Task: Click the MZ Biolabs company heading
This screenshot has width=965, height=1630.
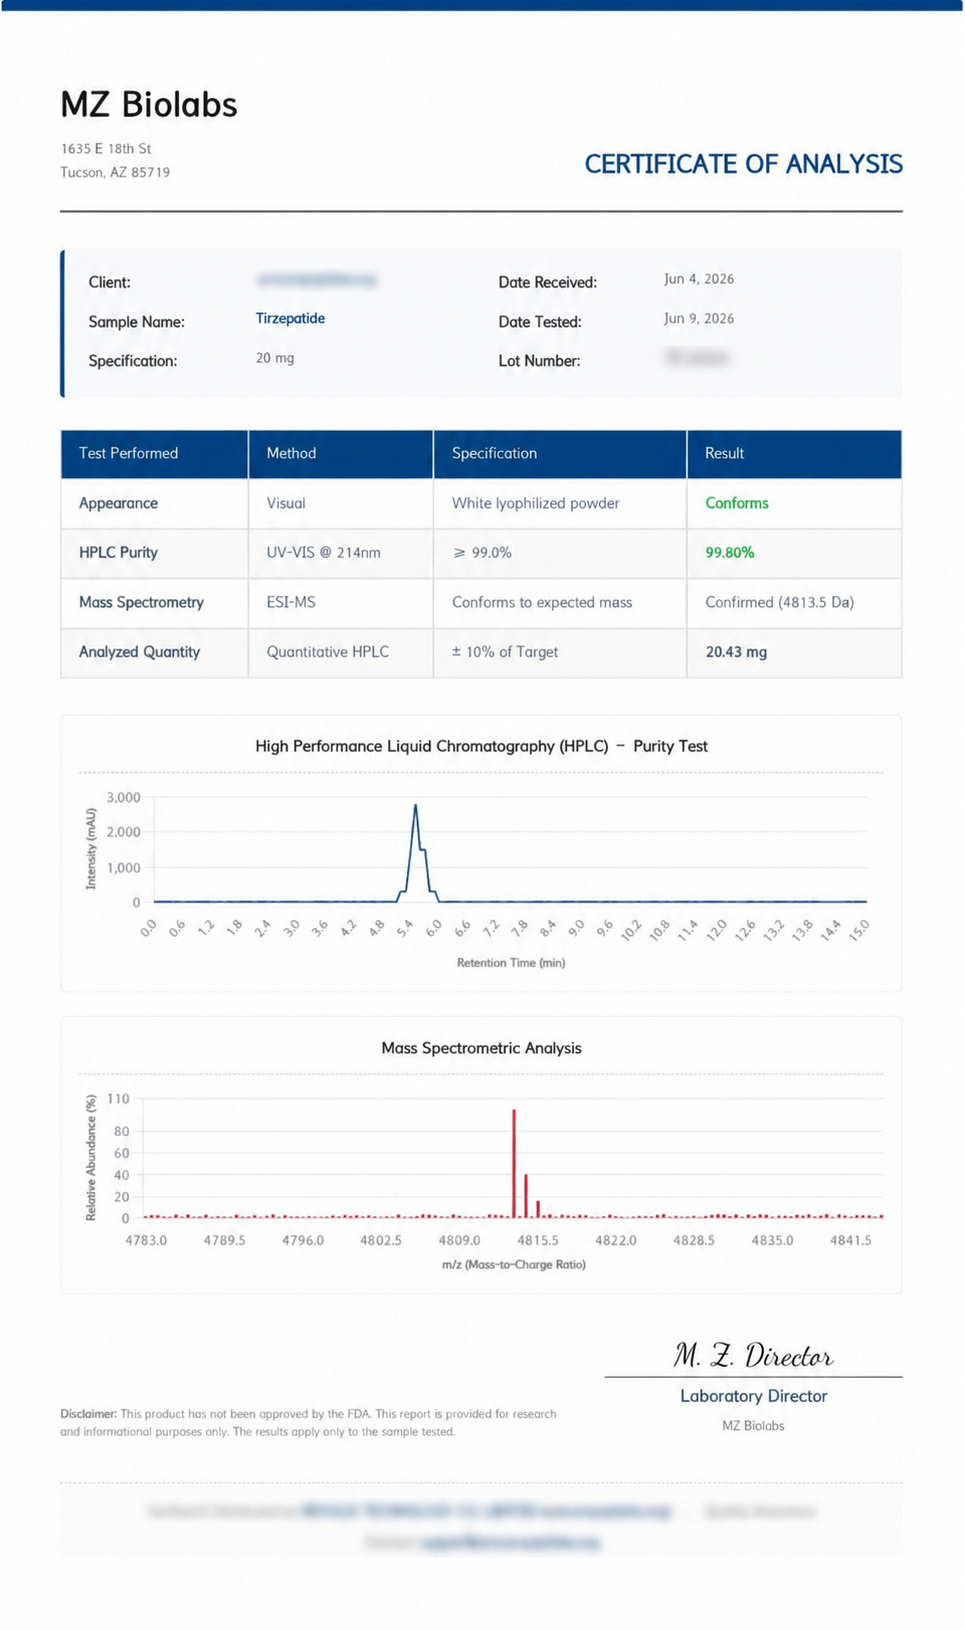Action: point(149,105)
